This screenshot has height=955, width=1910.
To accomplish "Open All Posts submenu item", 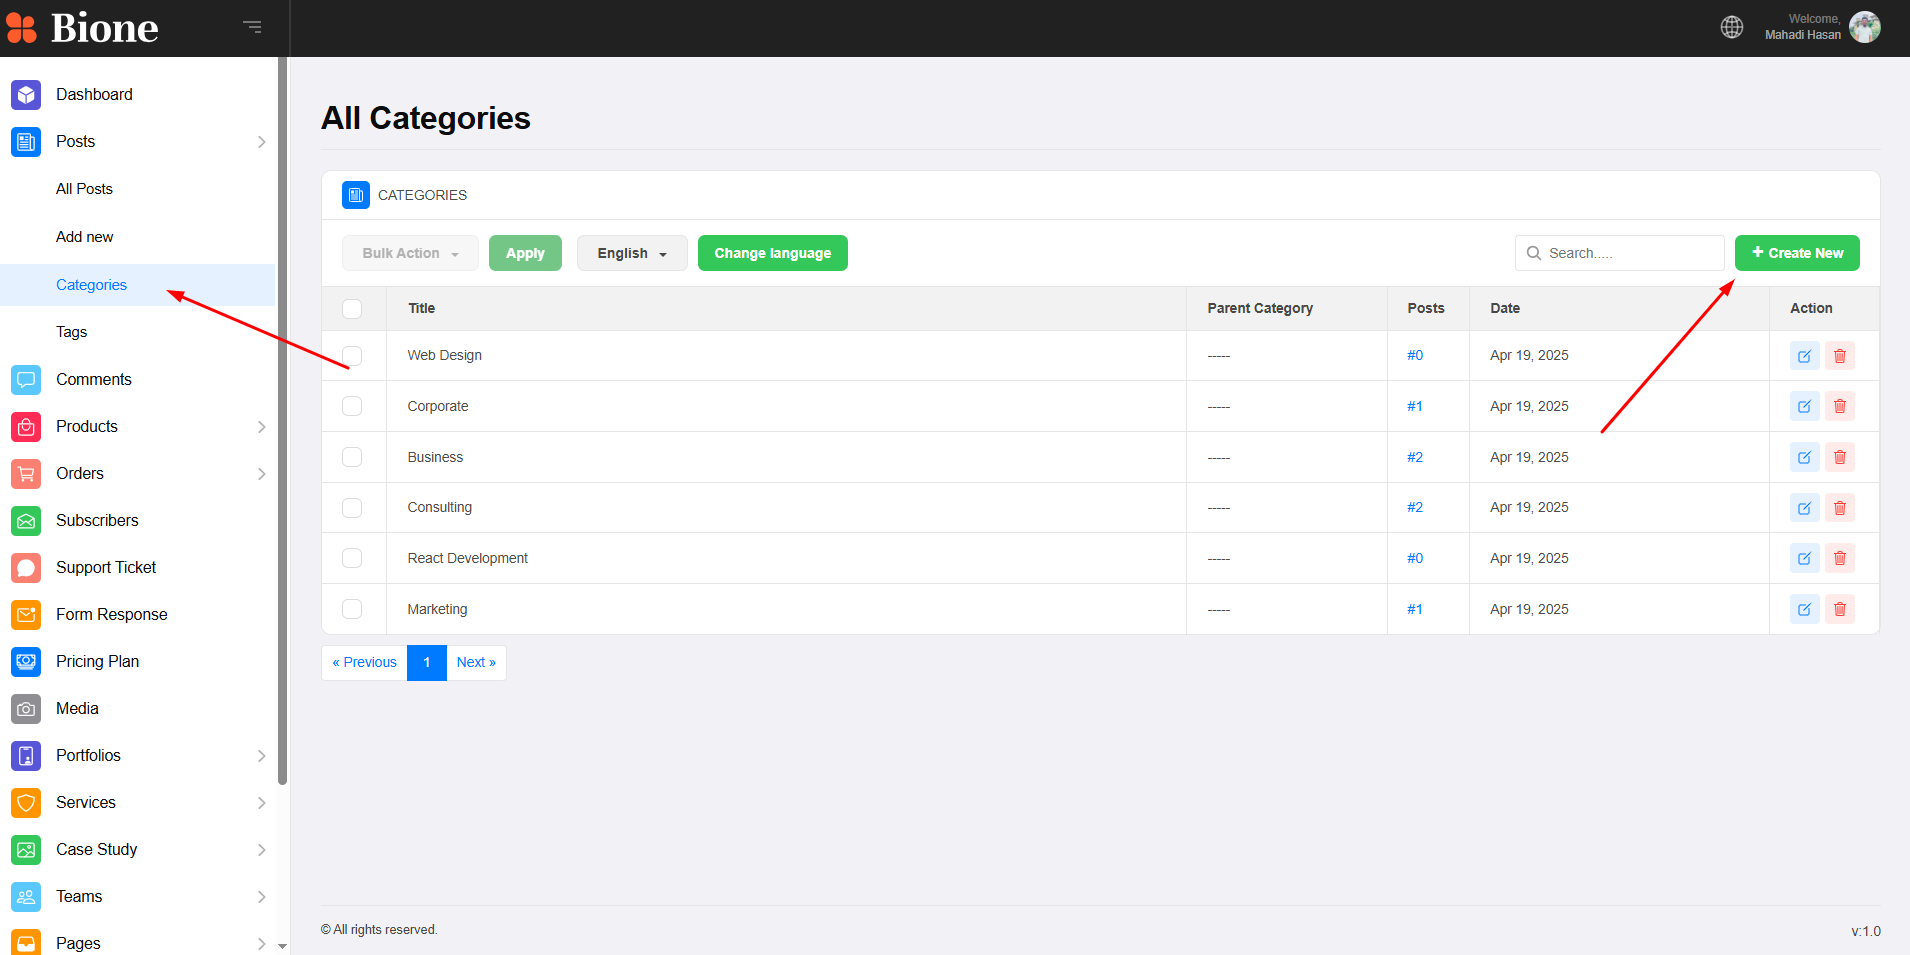I will [84, 189].
